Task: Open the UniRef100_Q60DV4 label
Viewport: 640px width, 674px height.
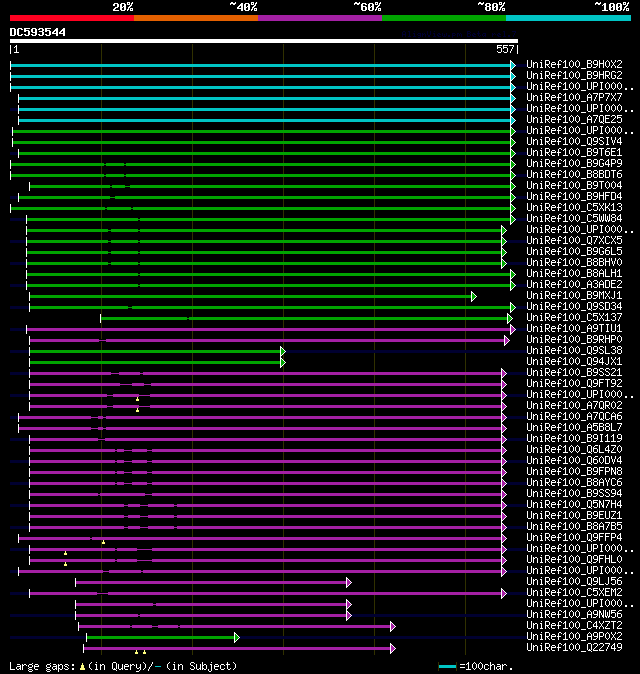Action: 574,461
